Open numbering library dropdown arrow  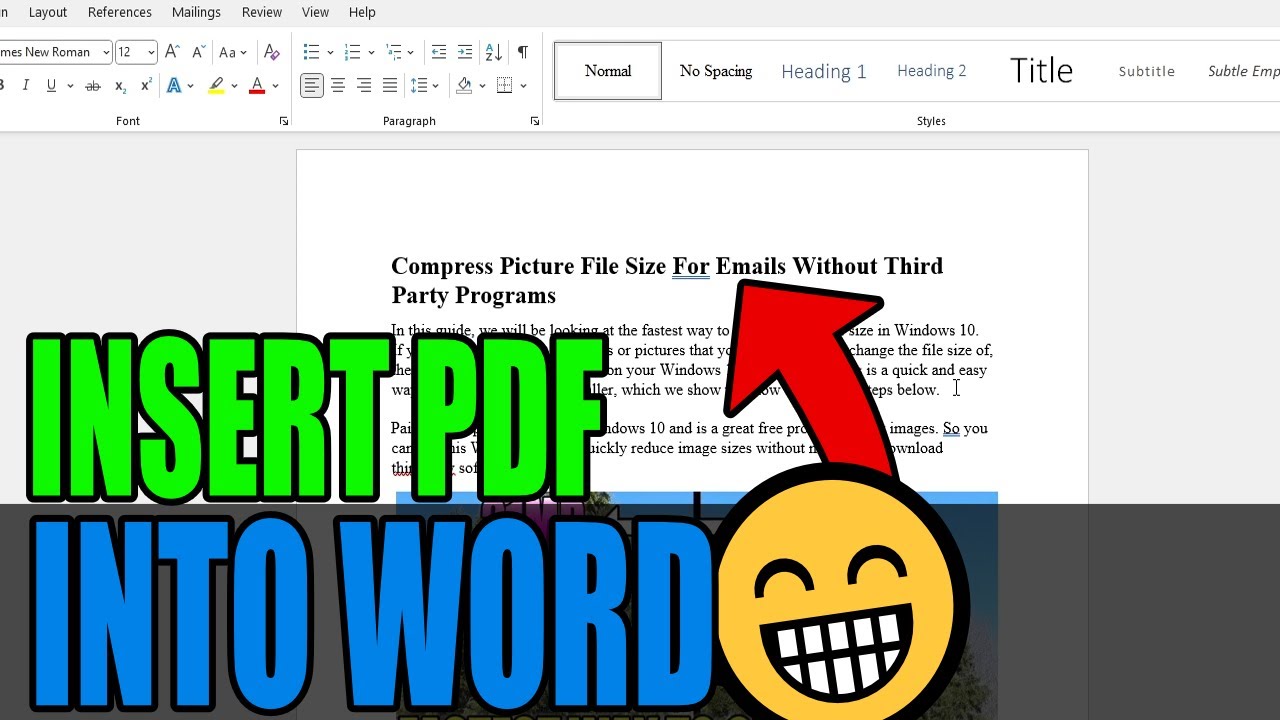click(x=371, y=52)
